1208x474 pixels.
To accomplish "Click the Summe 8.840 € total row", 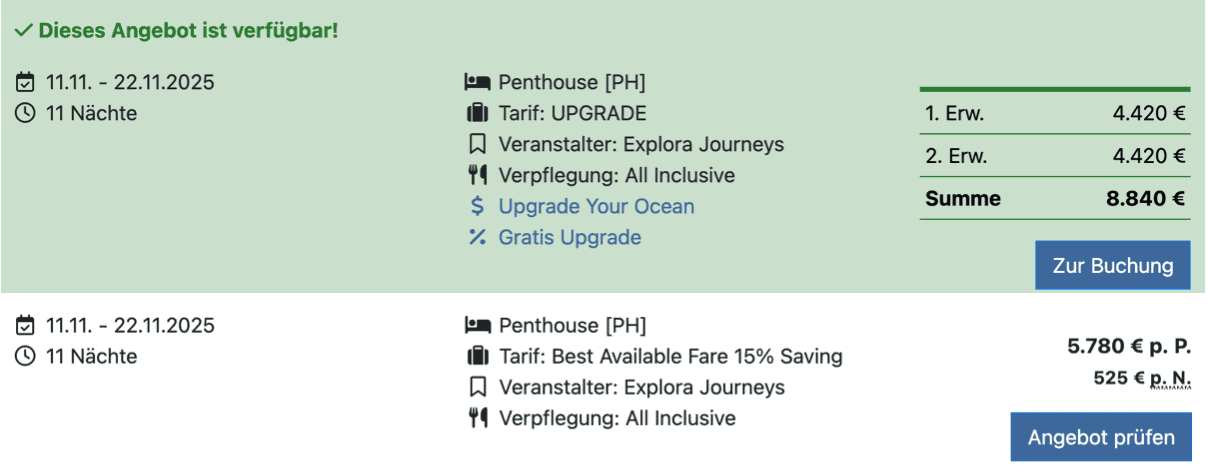I will point(1055,198).
